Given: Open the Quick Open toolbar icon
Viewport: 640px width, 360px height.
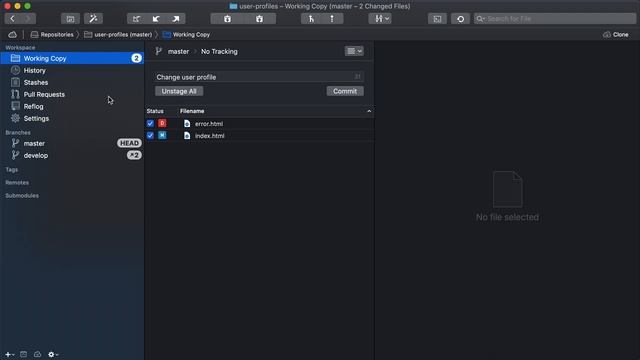Looking at the screenshot, I should pos(70,19).
